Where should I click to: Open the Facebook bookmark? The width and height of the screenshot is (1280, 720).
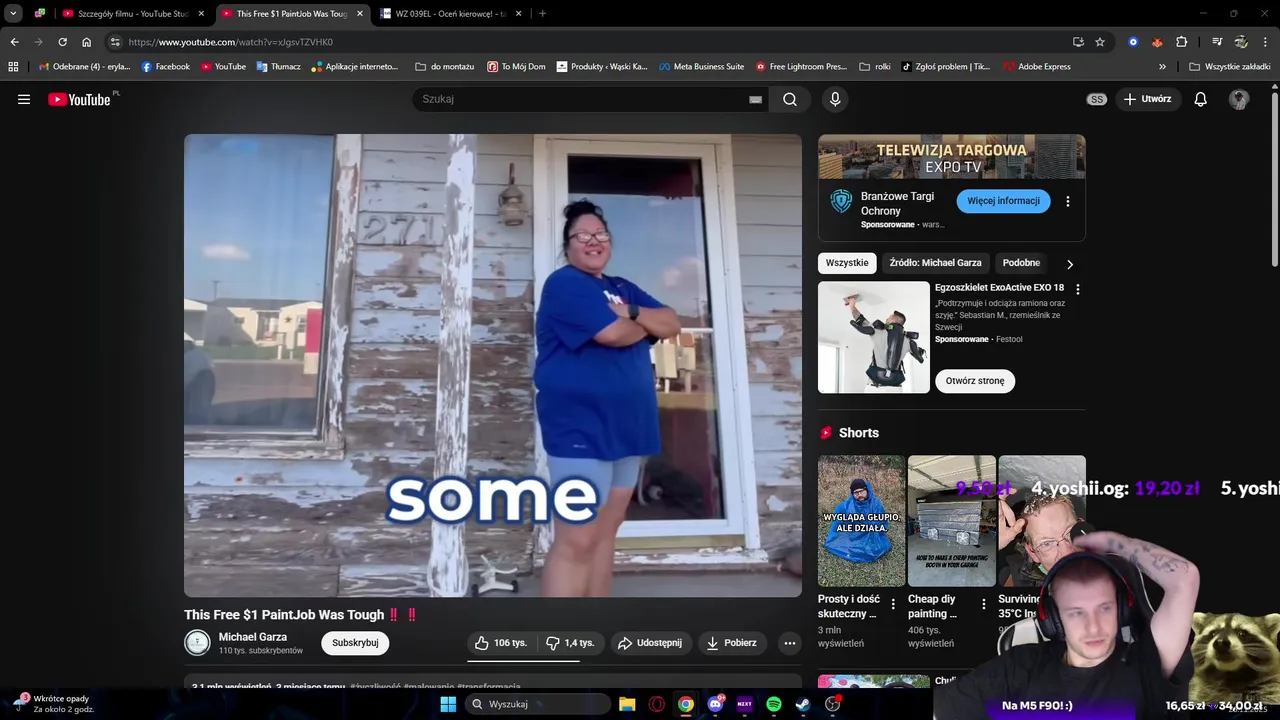(166, 67)
